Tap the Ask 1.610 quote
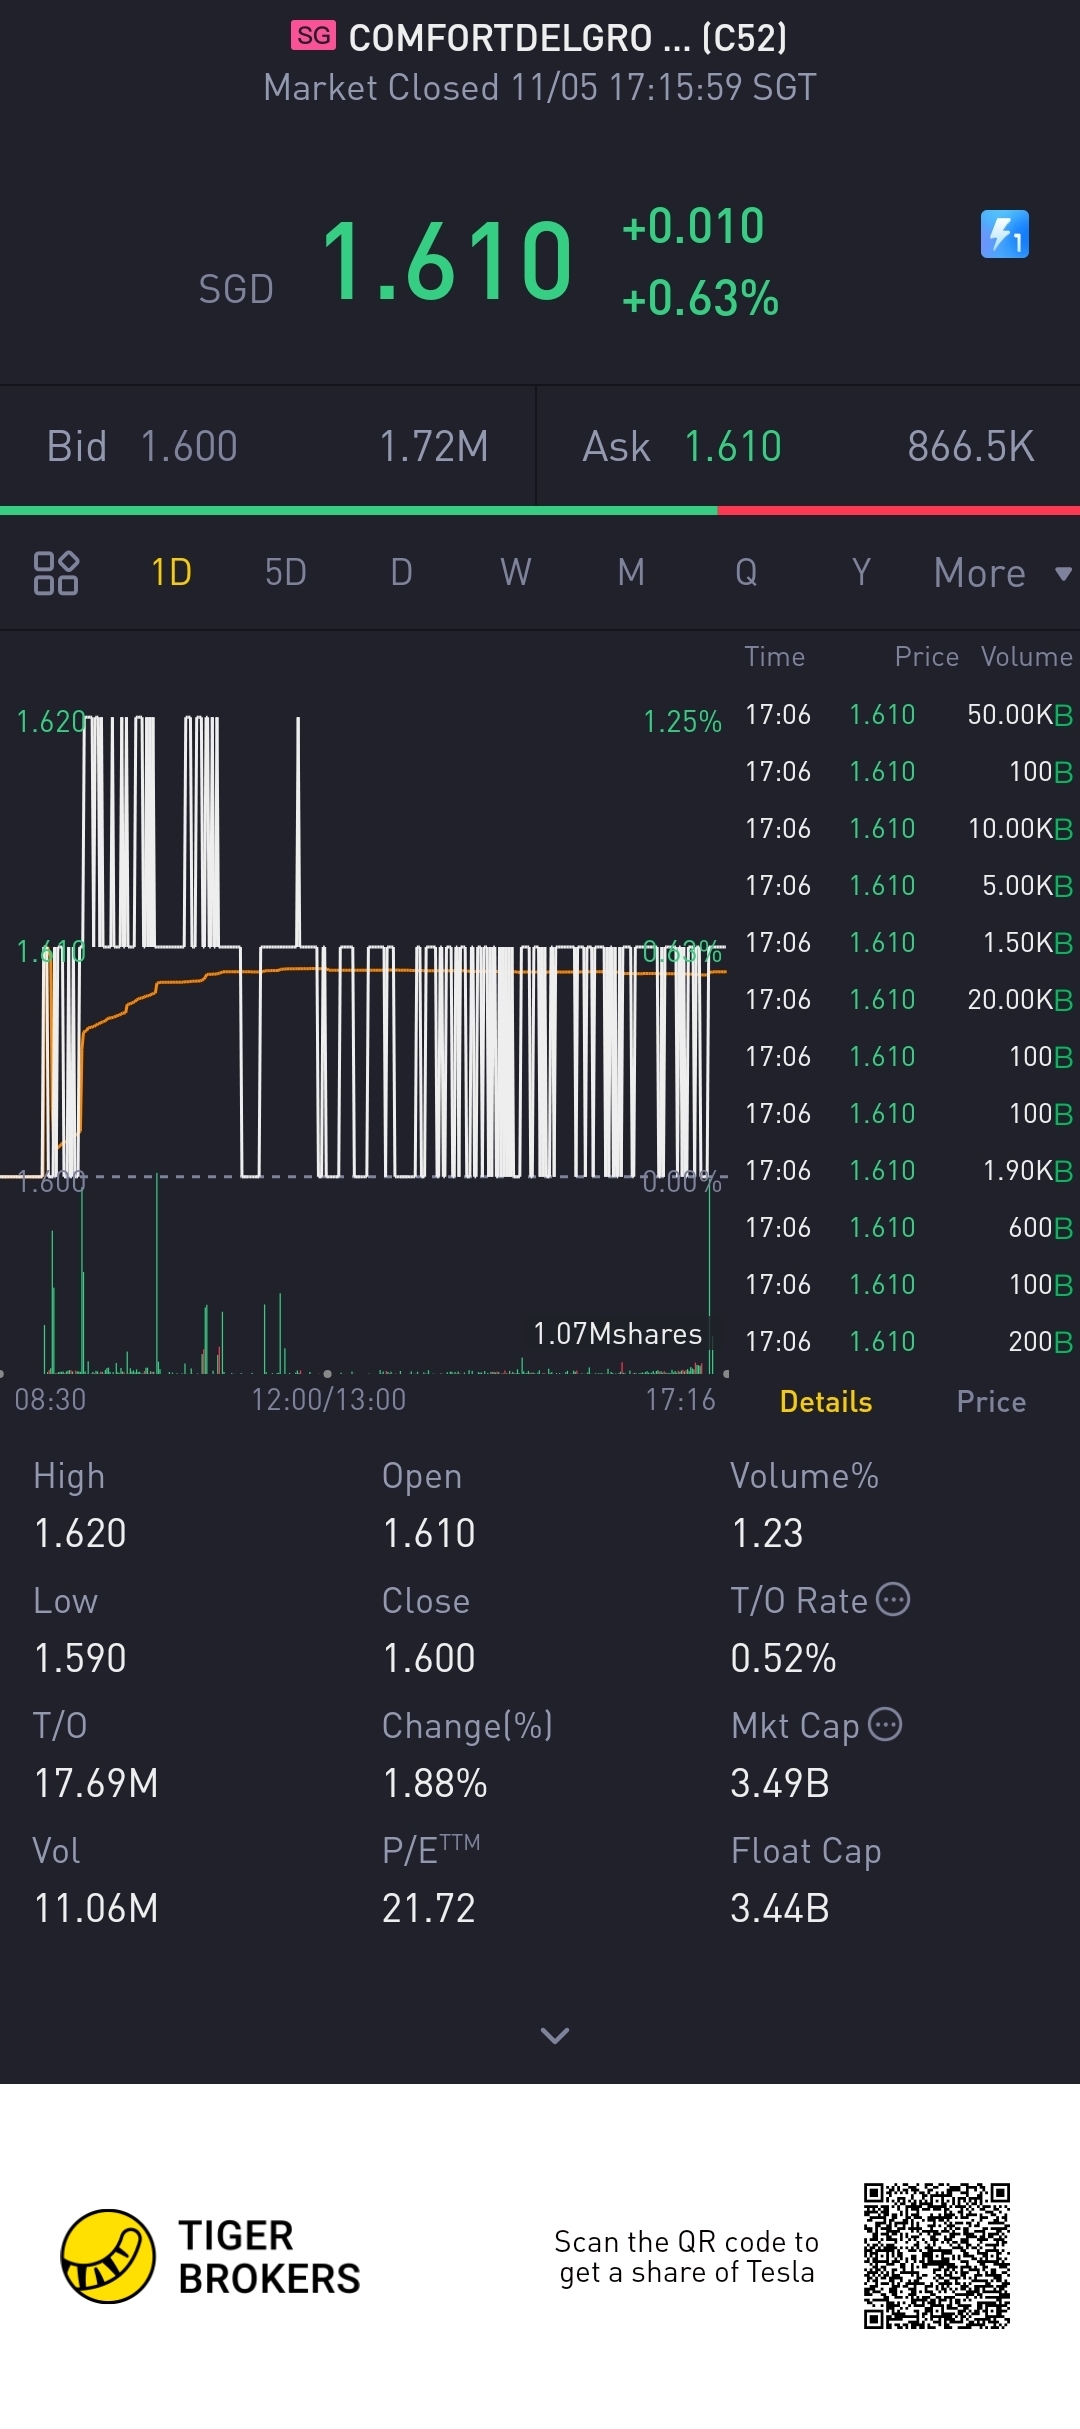Image resolution: width=1080 pixels, height=2429 pixels. 682,447
